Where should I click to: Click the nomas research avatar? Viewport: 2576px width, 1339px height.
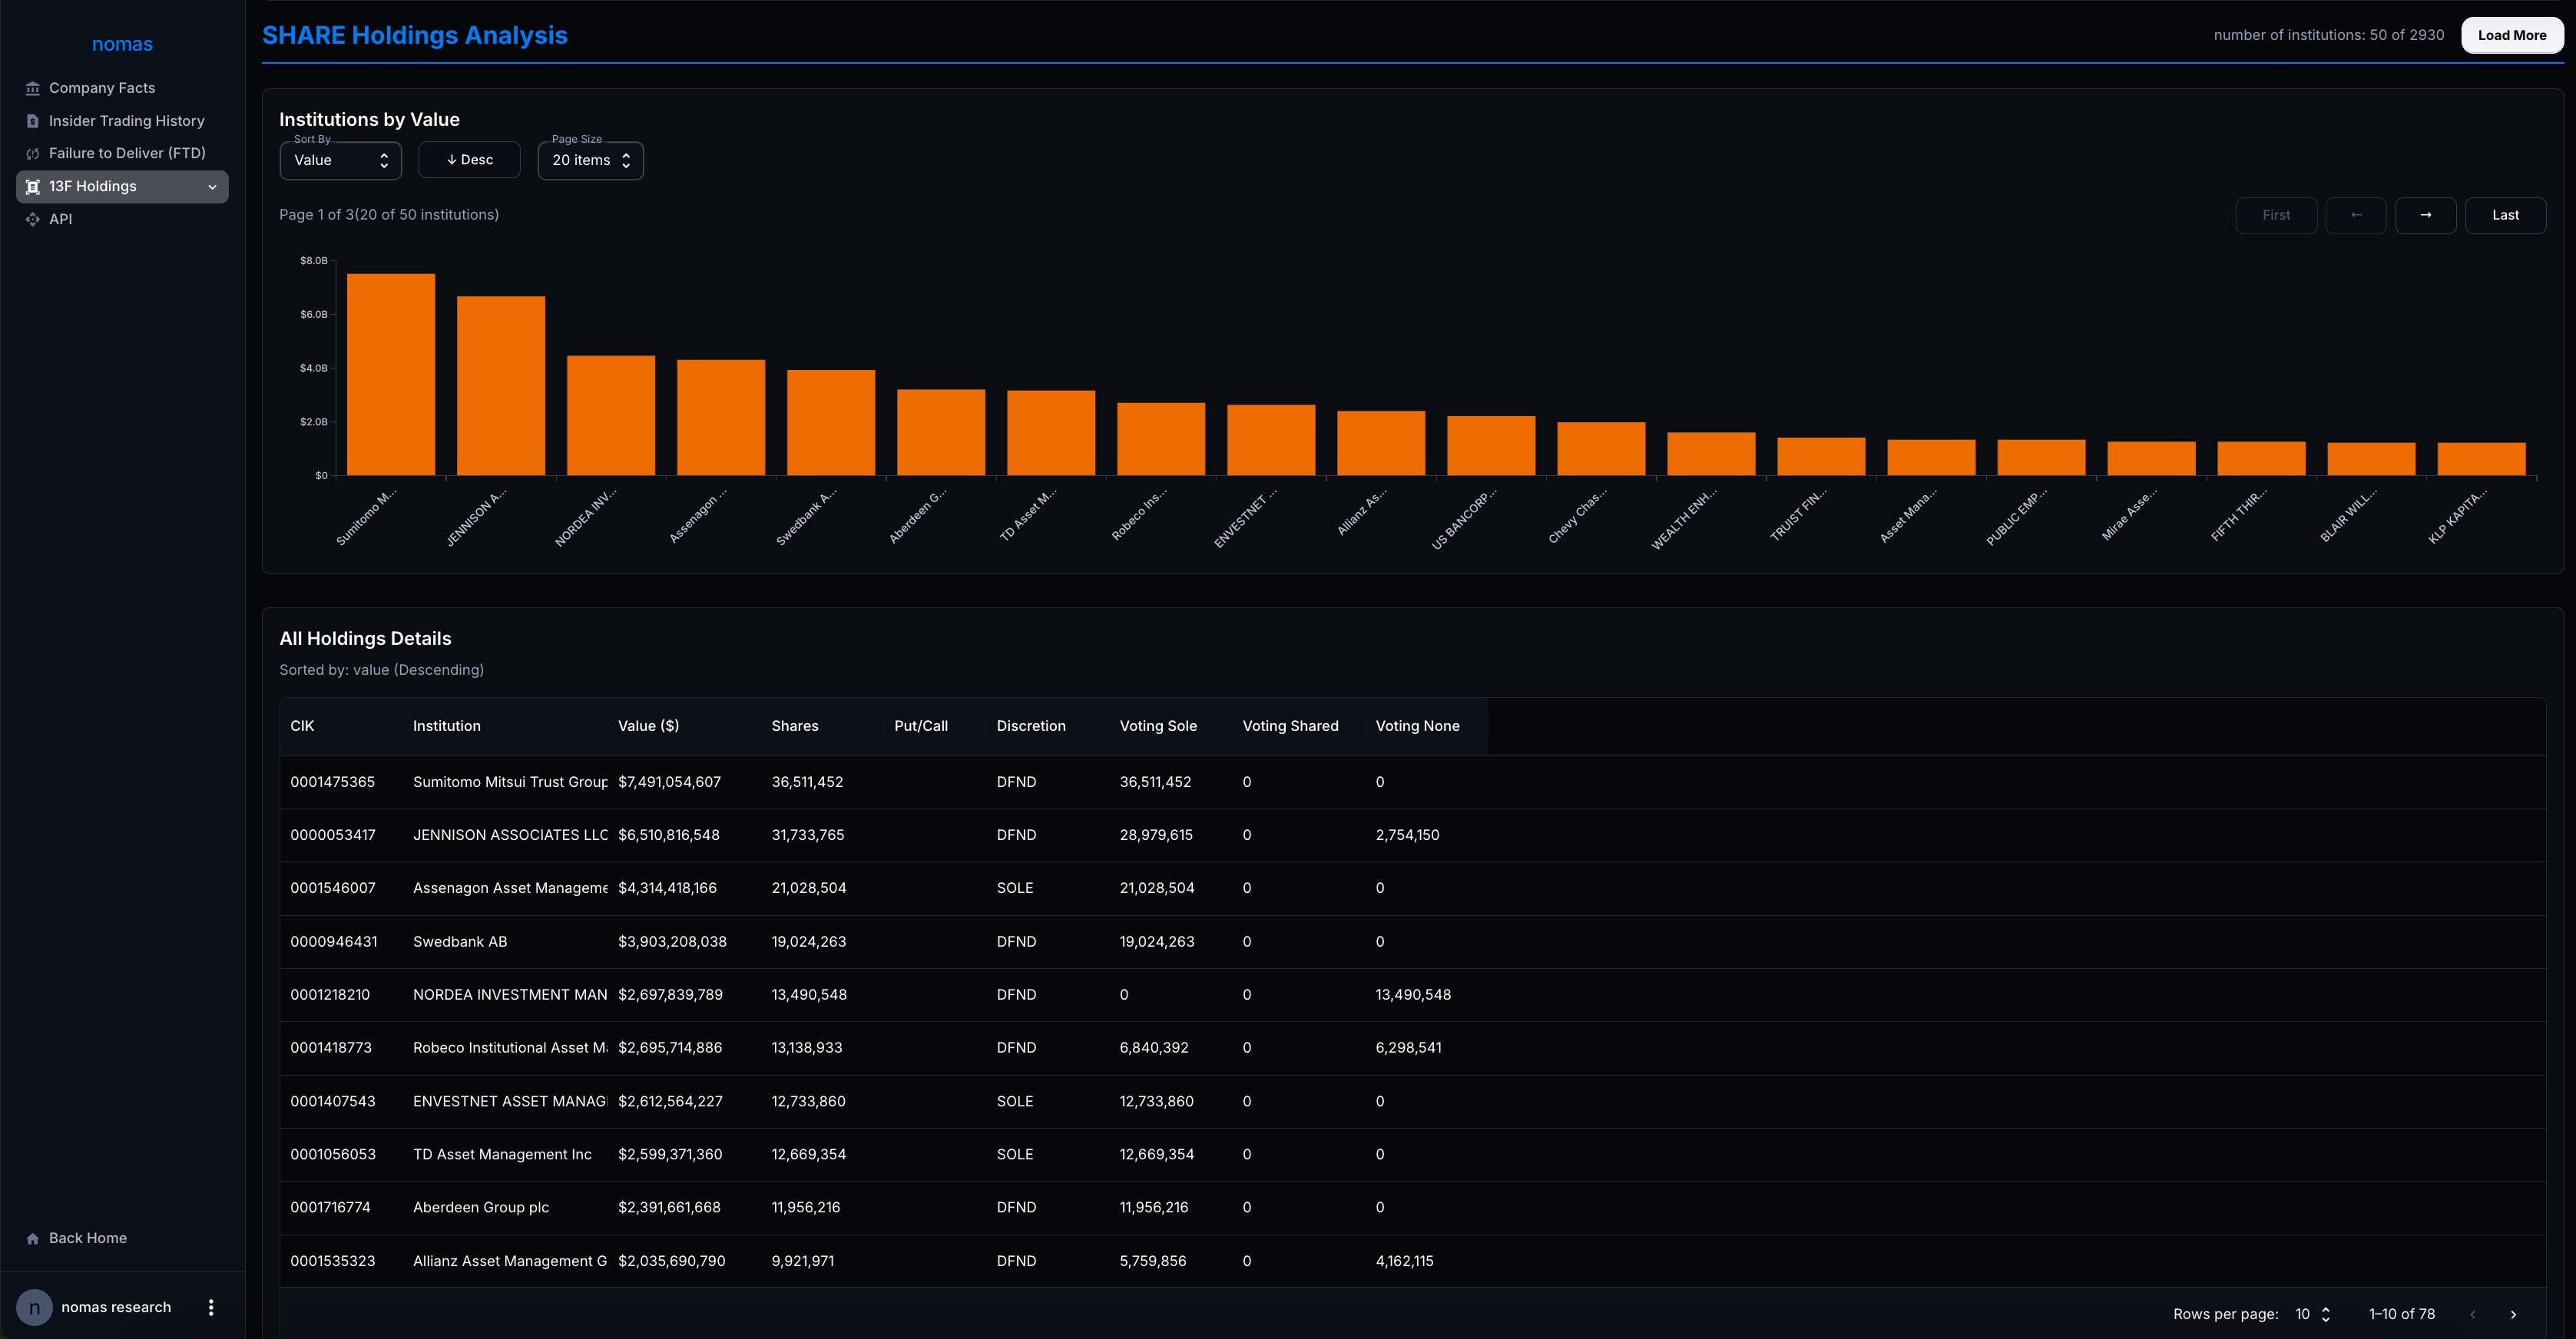click(34, 1307)
